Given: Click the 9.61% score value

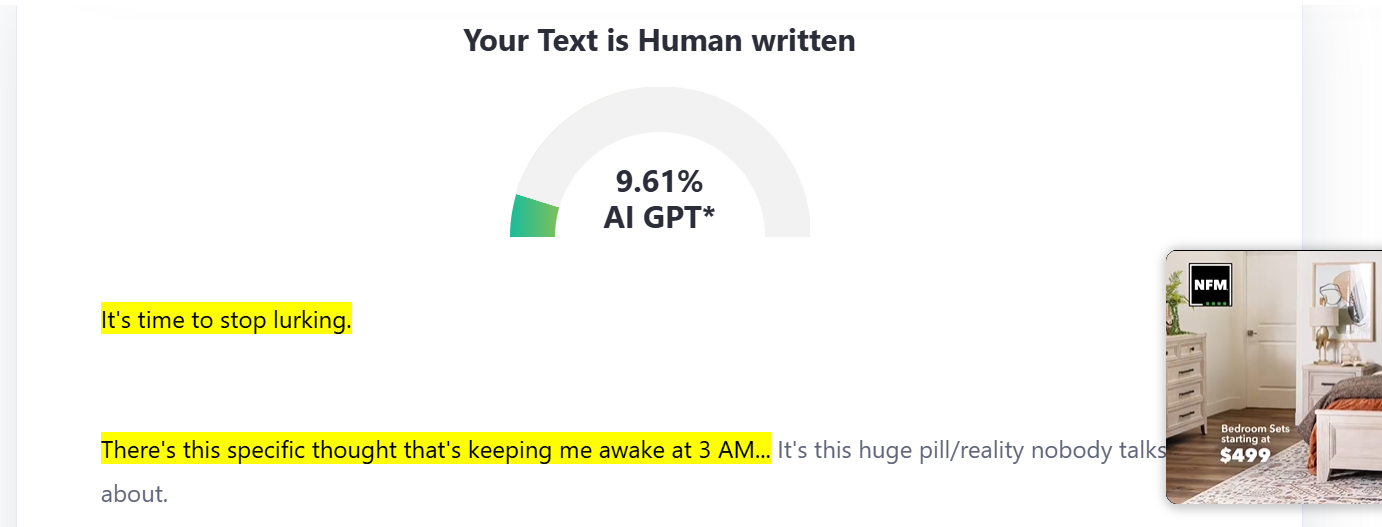Looking at the screenshot, I should tap(659, 182).
